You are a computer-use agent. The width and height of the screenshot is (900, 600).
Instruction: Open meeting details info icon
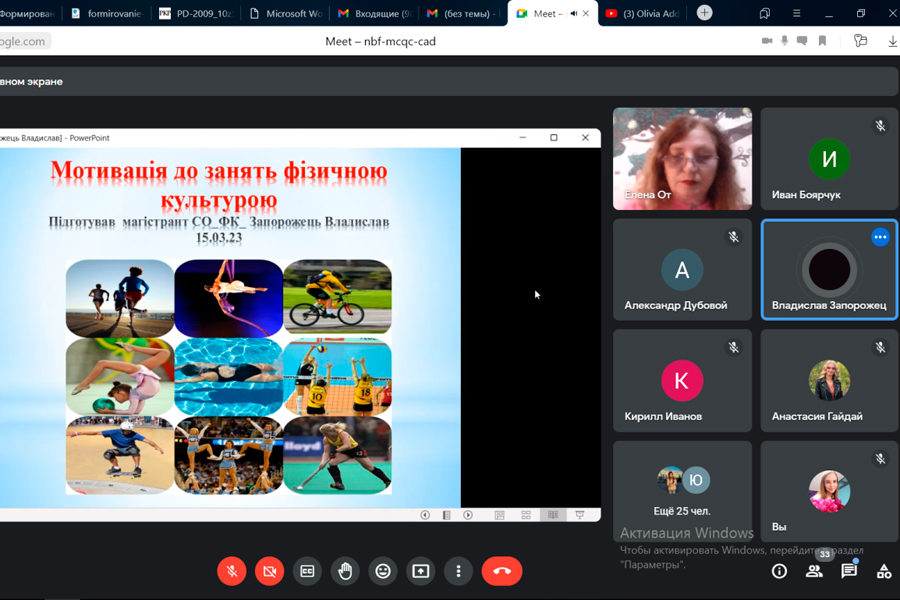(779, 571)
